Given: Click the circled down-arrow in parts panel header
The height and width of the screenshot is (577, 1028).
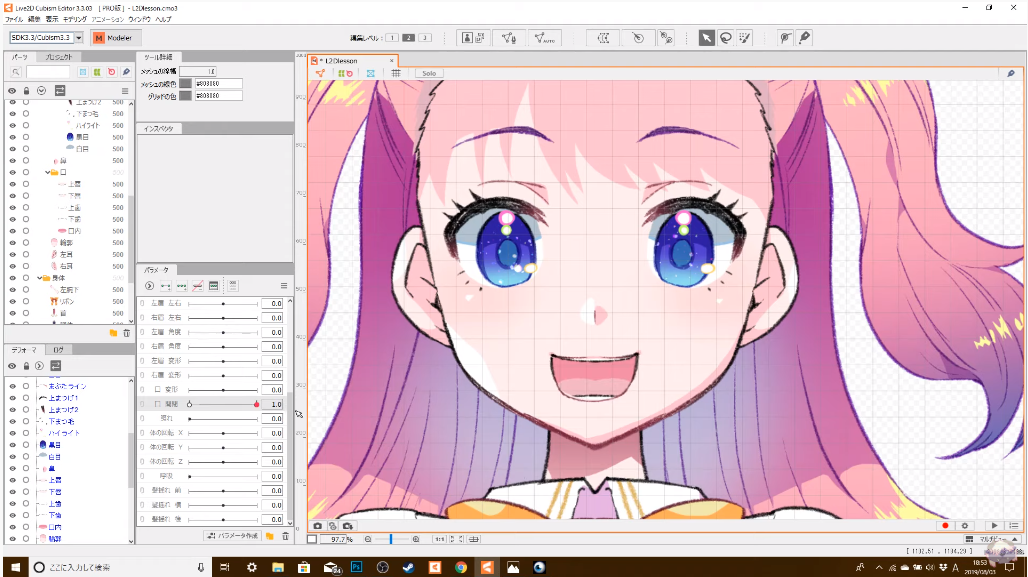Looking at the screenshot, I should click(x=41, y=90).
